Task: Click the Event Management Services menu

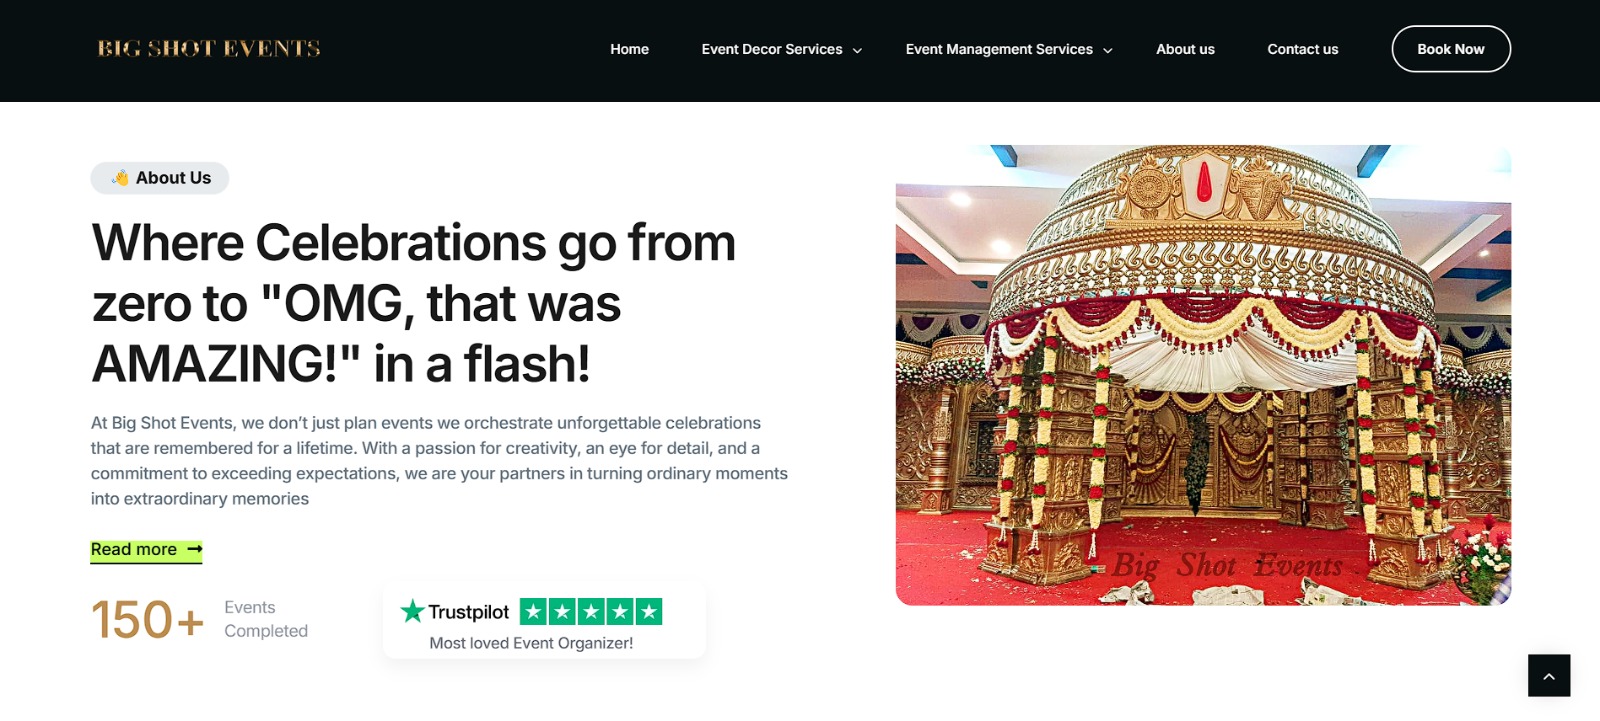Action: [999, 49]
